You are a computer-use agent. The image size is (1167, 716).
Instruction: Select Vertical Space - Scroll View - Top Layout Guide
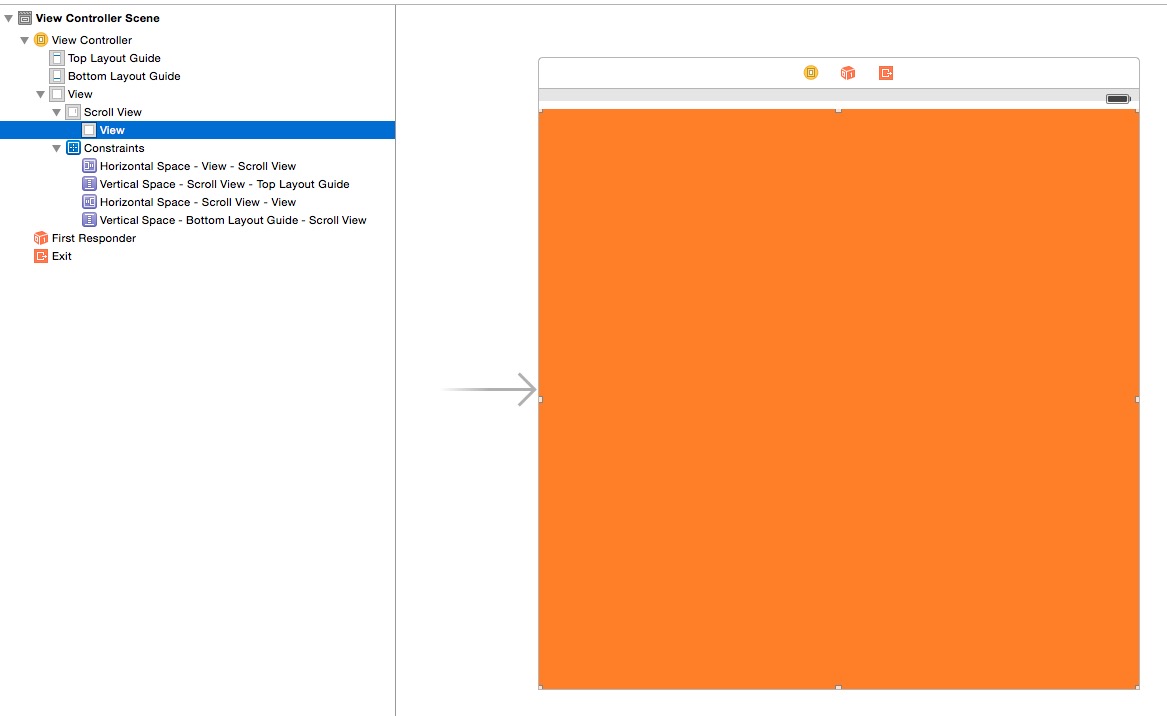click(x=224, y=184)
